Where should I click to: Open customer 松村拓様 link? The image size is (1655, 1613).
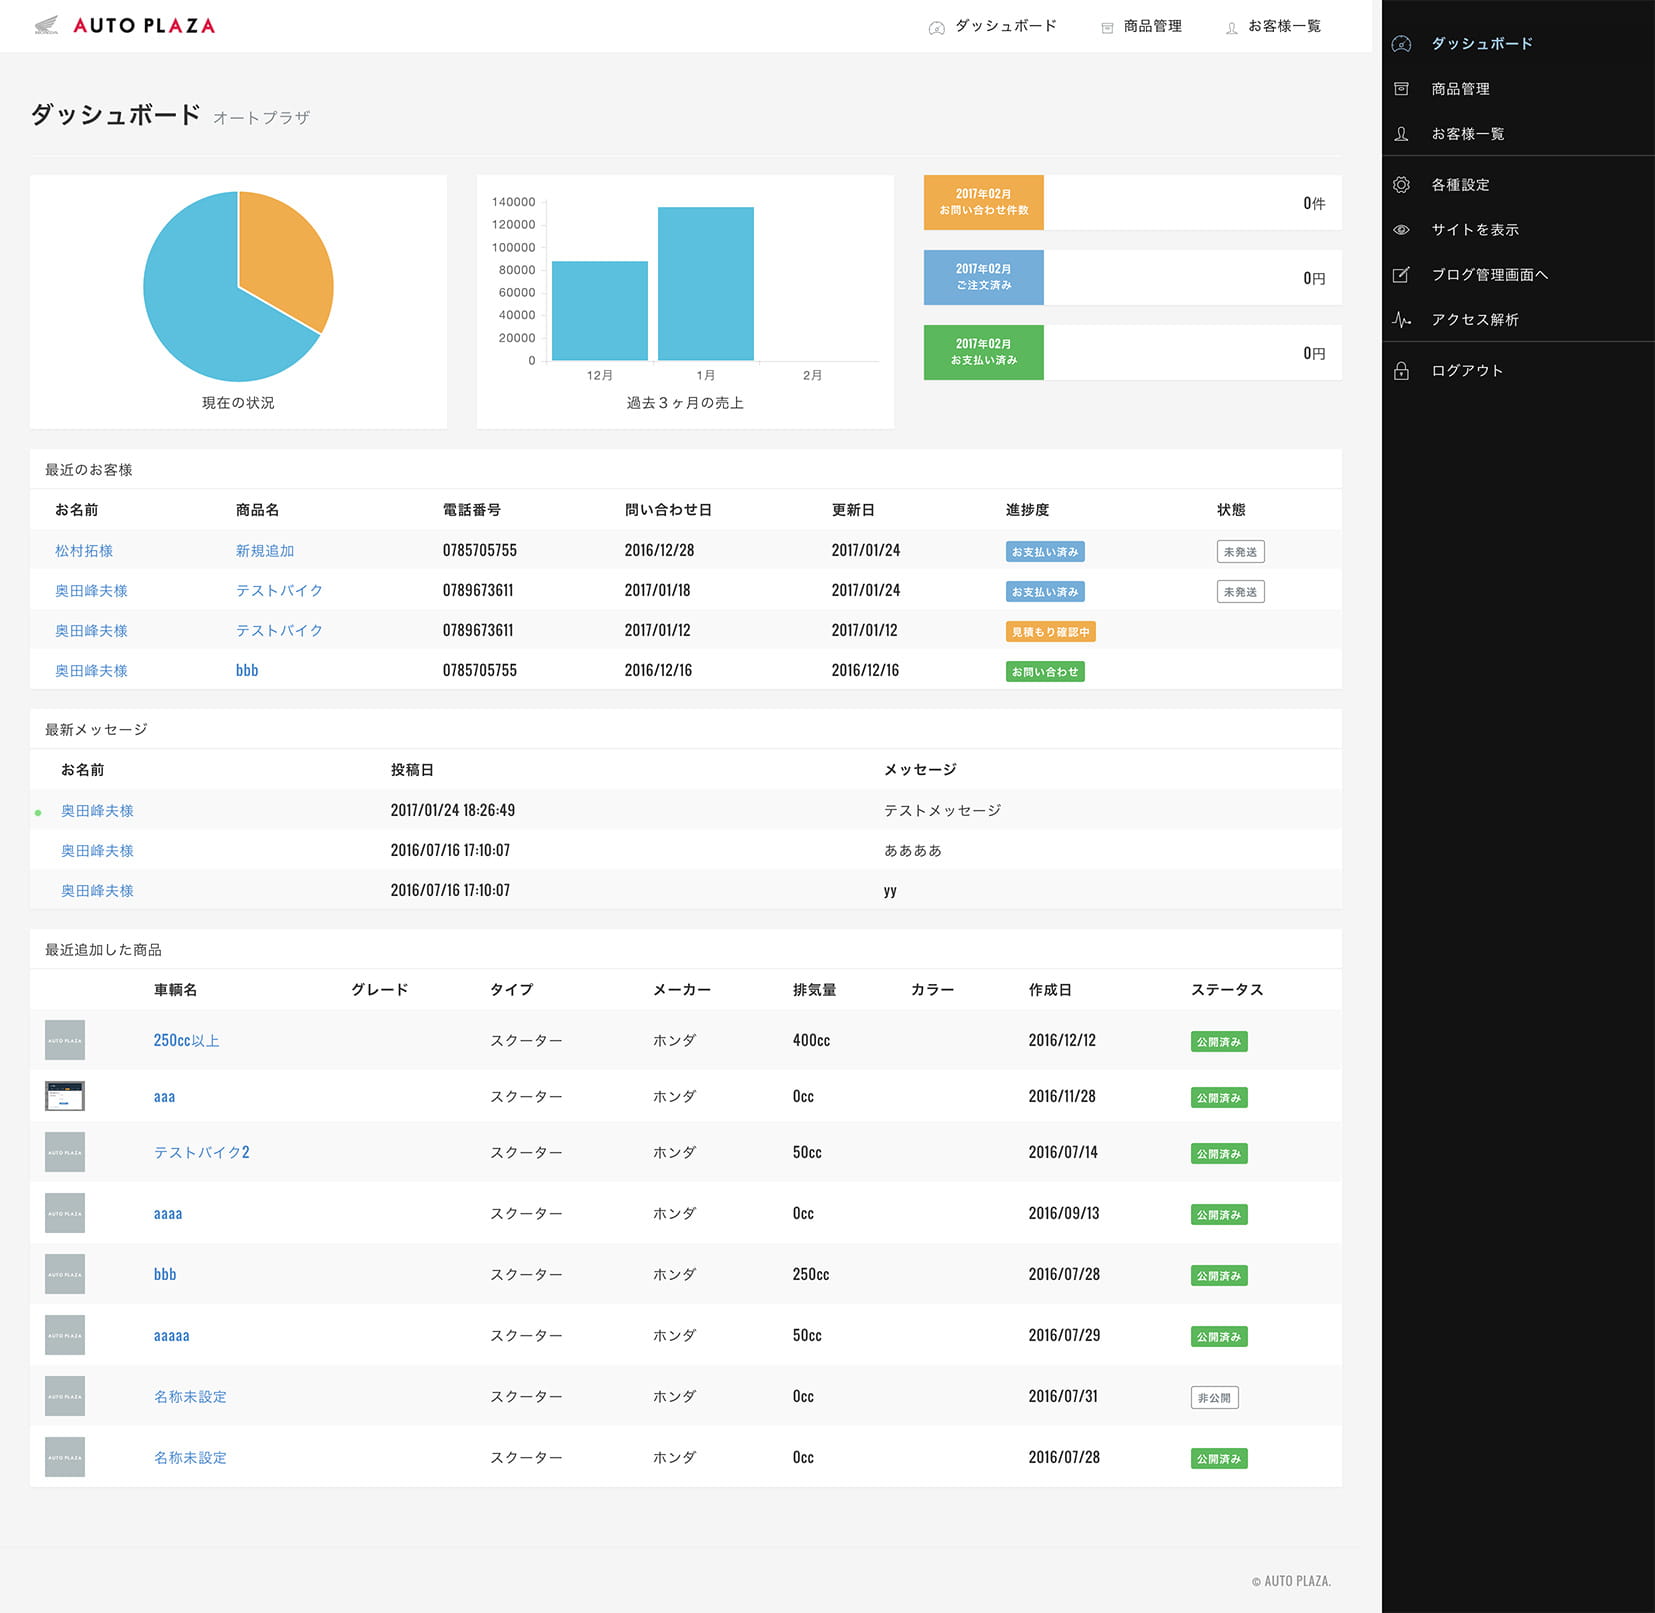tap(84, 551)
